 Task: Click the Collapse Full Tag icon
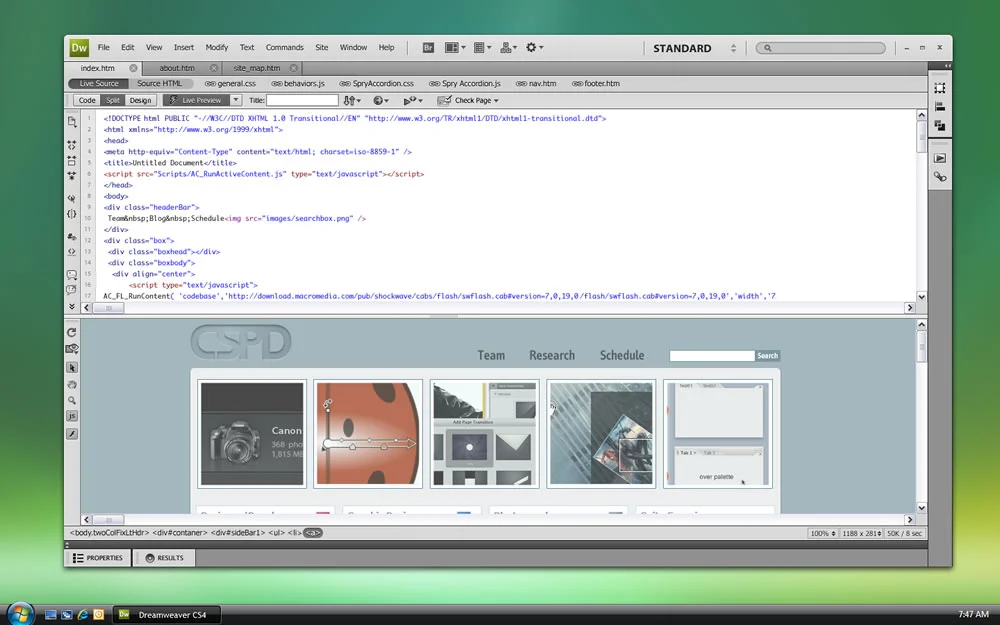pyautogui.click(x=71, y=145)
